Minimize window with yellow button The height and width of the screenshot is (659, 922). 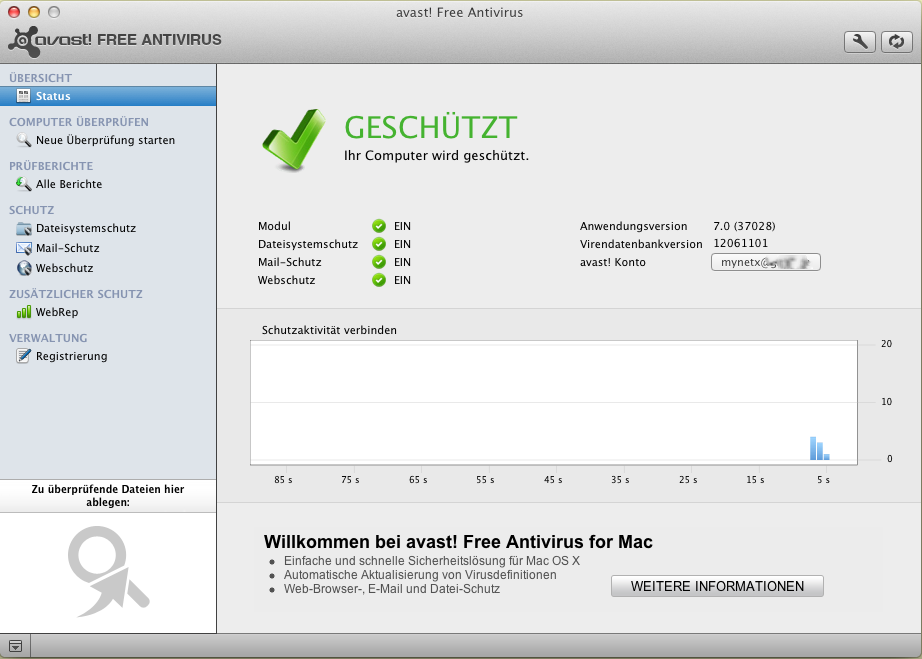(34, 12)
